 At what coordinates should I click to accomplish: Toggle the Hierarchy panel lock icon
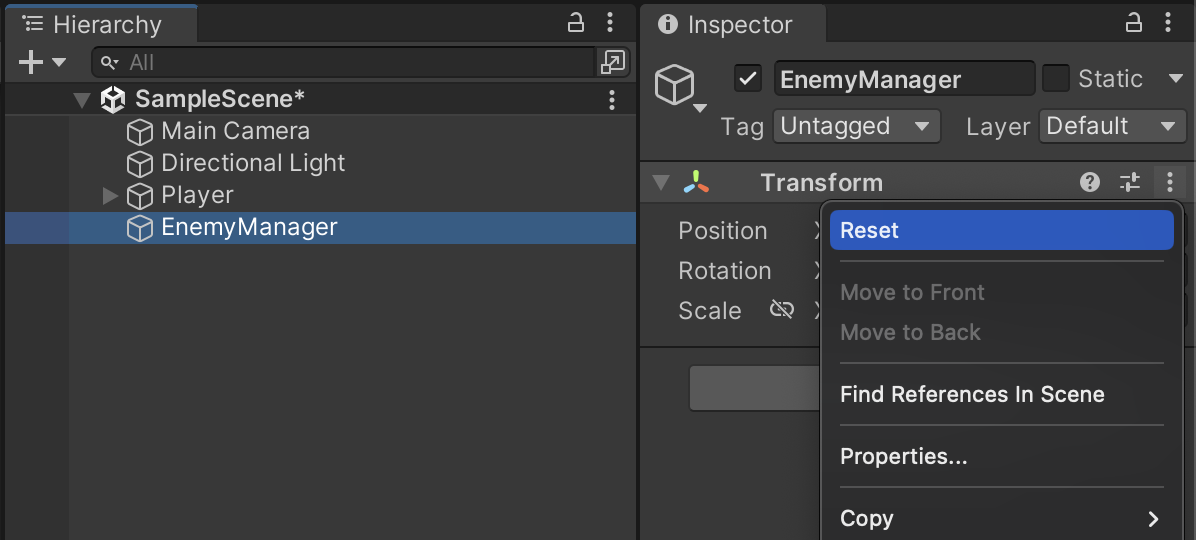pos(576,24)
